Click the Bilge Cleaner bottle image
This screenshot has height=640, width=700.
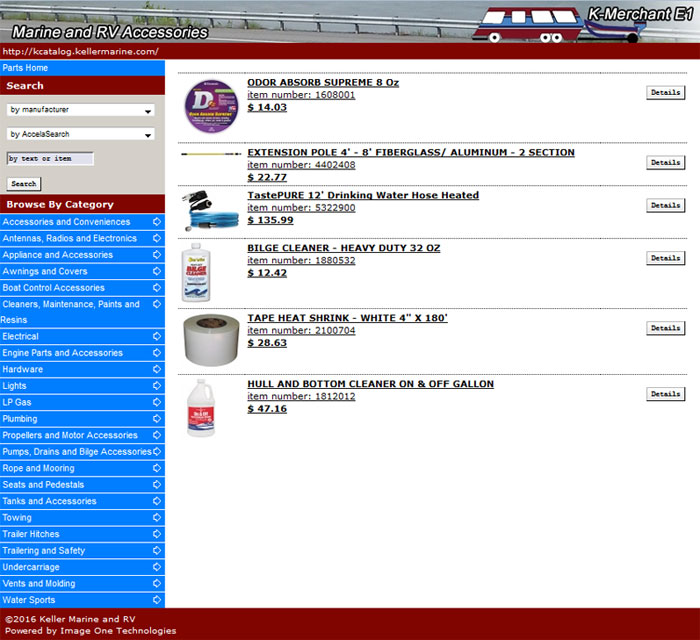(x=196, y=273)
